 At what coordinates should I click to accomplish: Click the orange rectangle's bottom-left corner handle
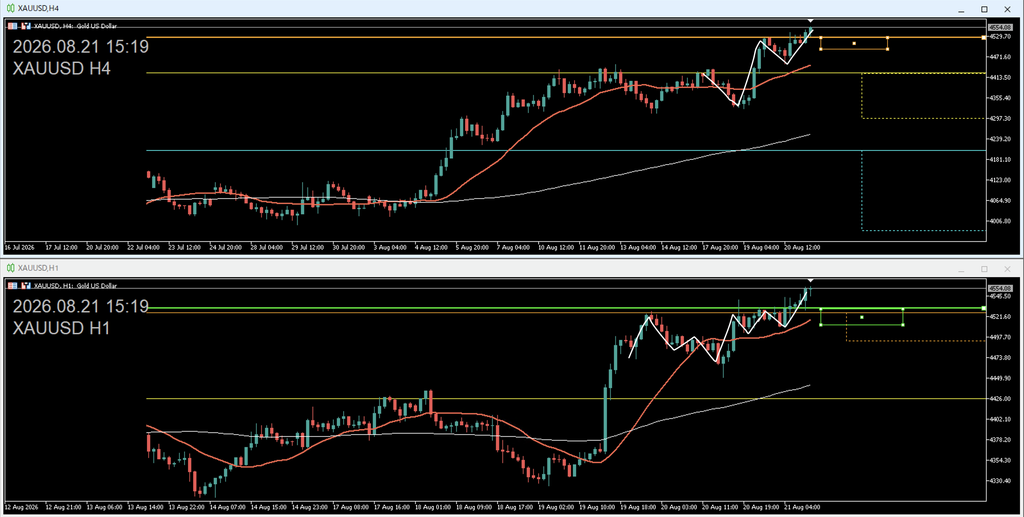[x=821, y=49]
